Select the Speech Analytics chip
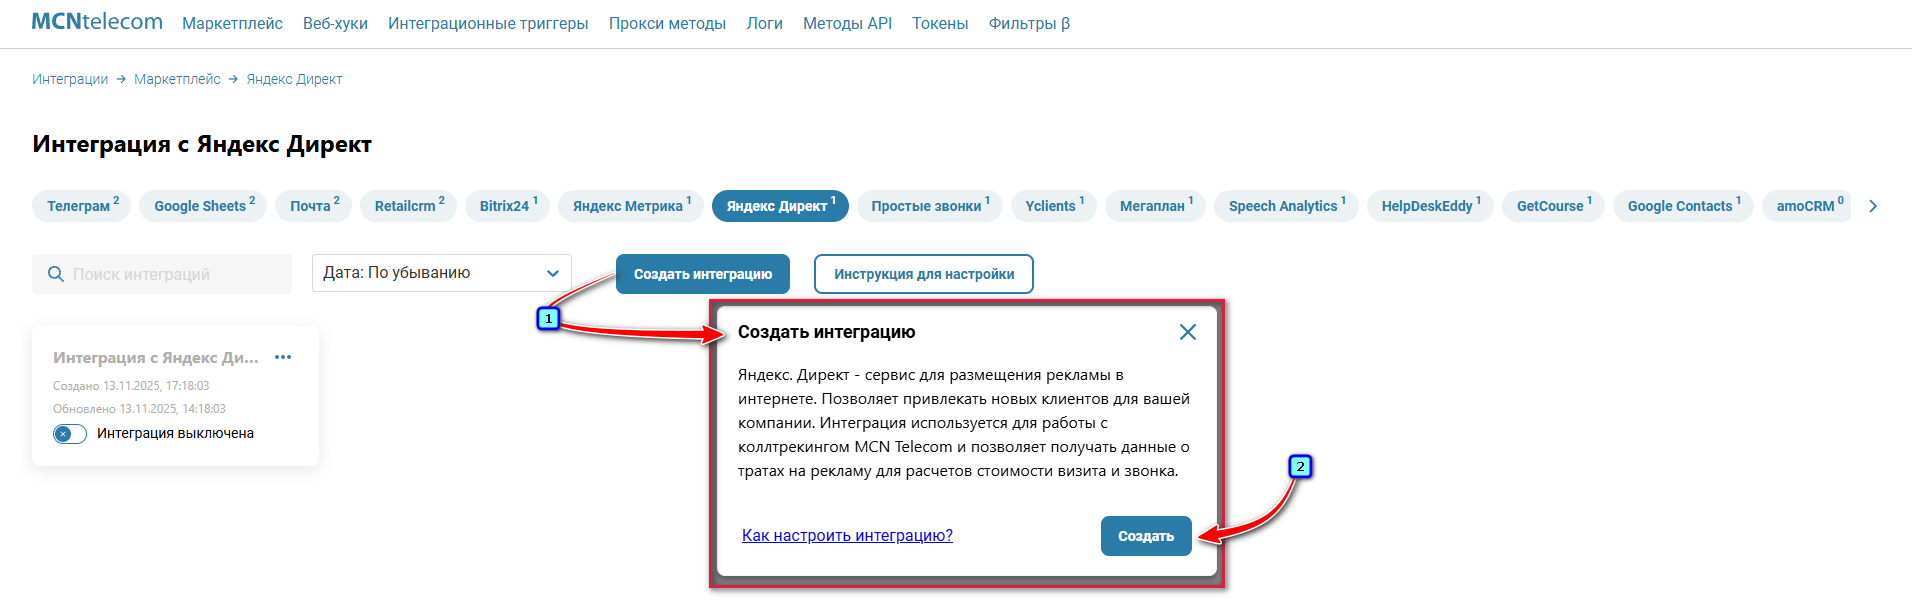Image resolution: width=1912 pixels, height=615 pixels. pos(1286,206)
